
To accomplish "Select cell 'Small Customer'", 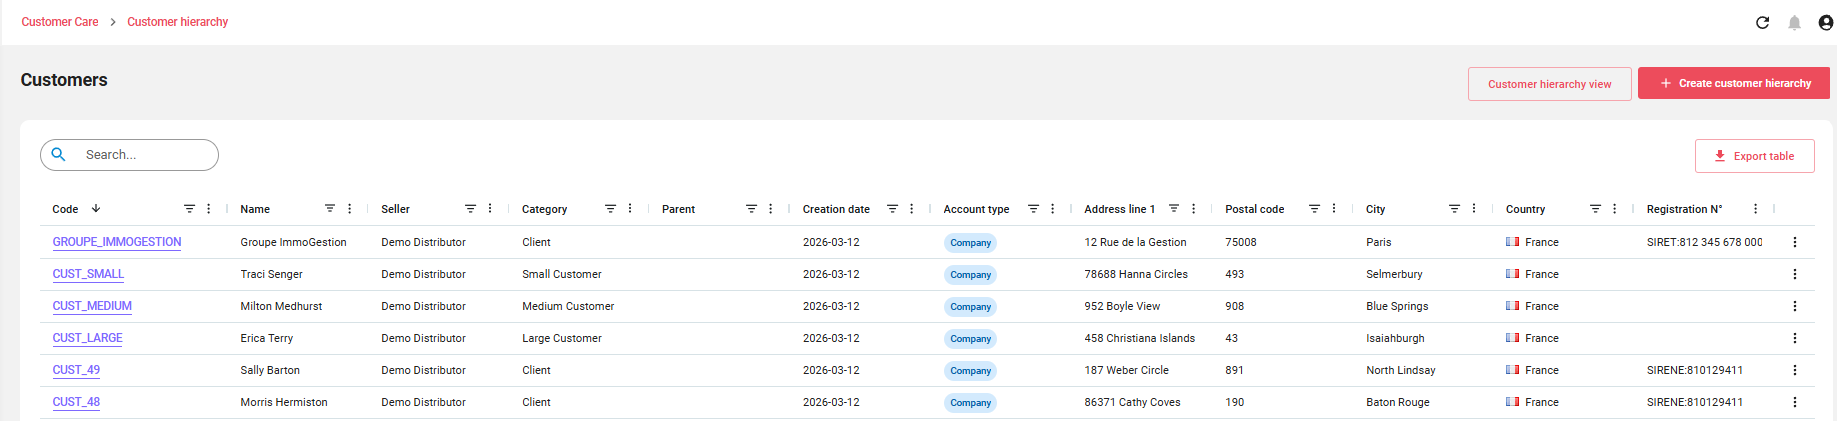I will [x=561, y=274].
